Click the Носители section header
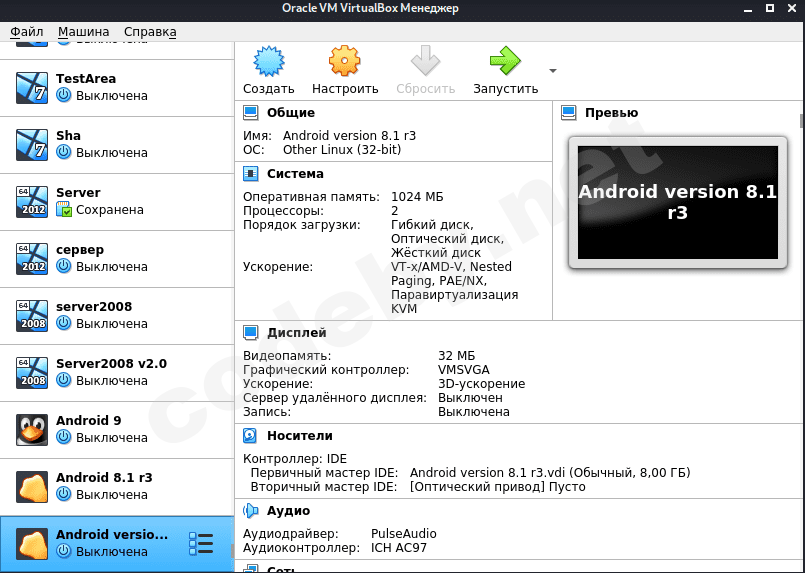This screenshot has width=805, height=573. [x=300, y=436]
